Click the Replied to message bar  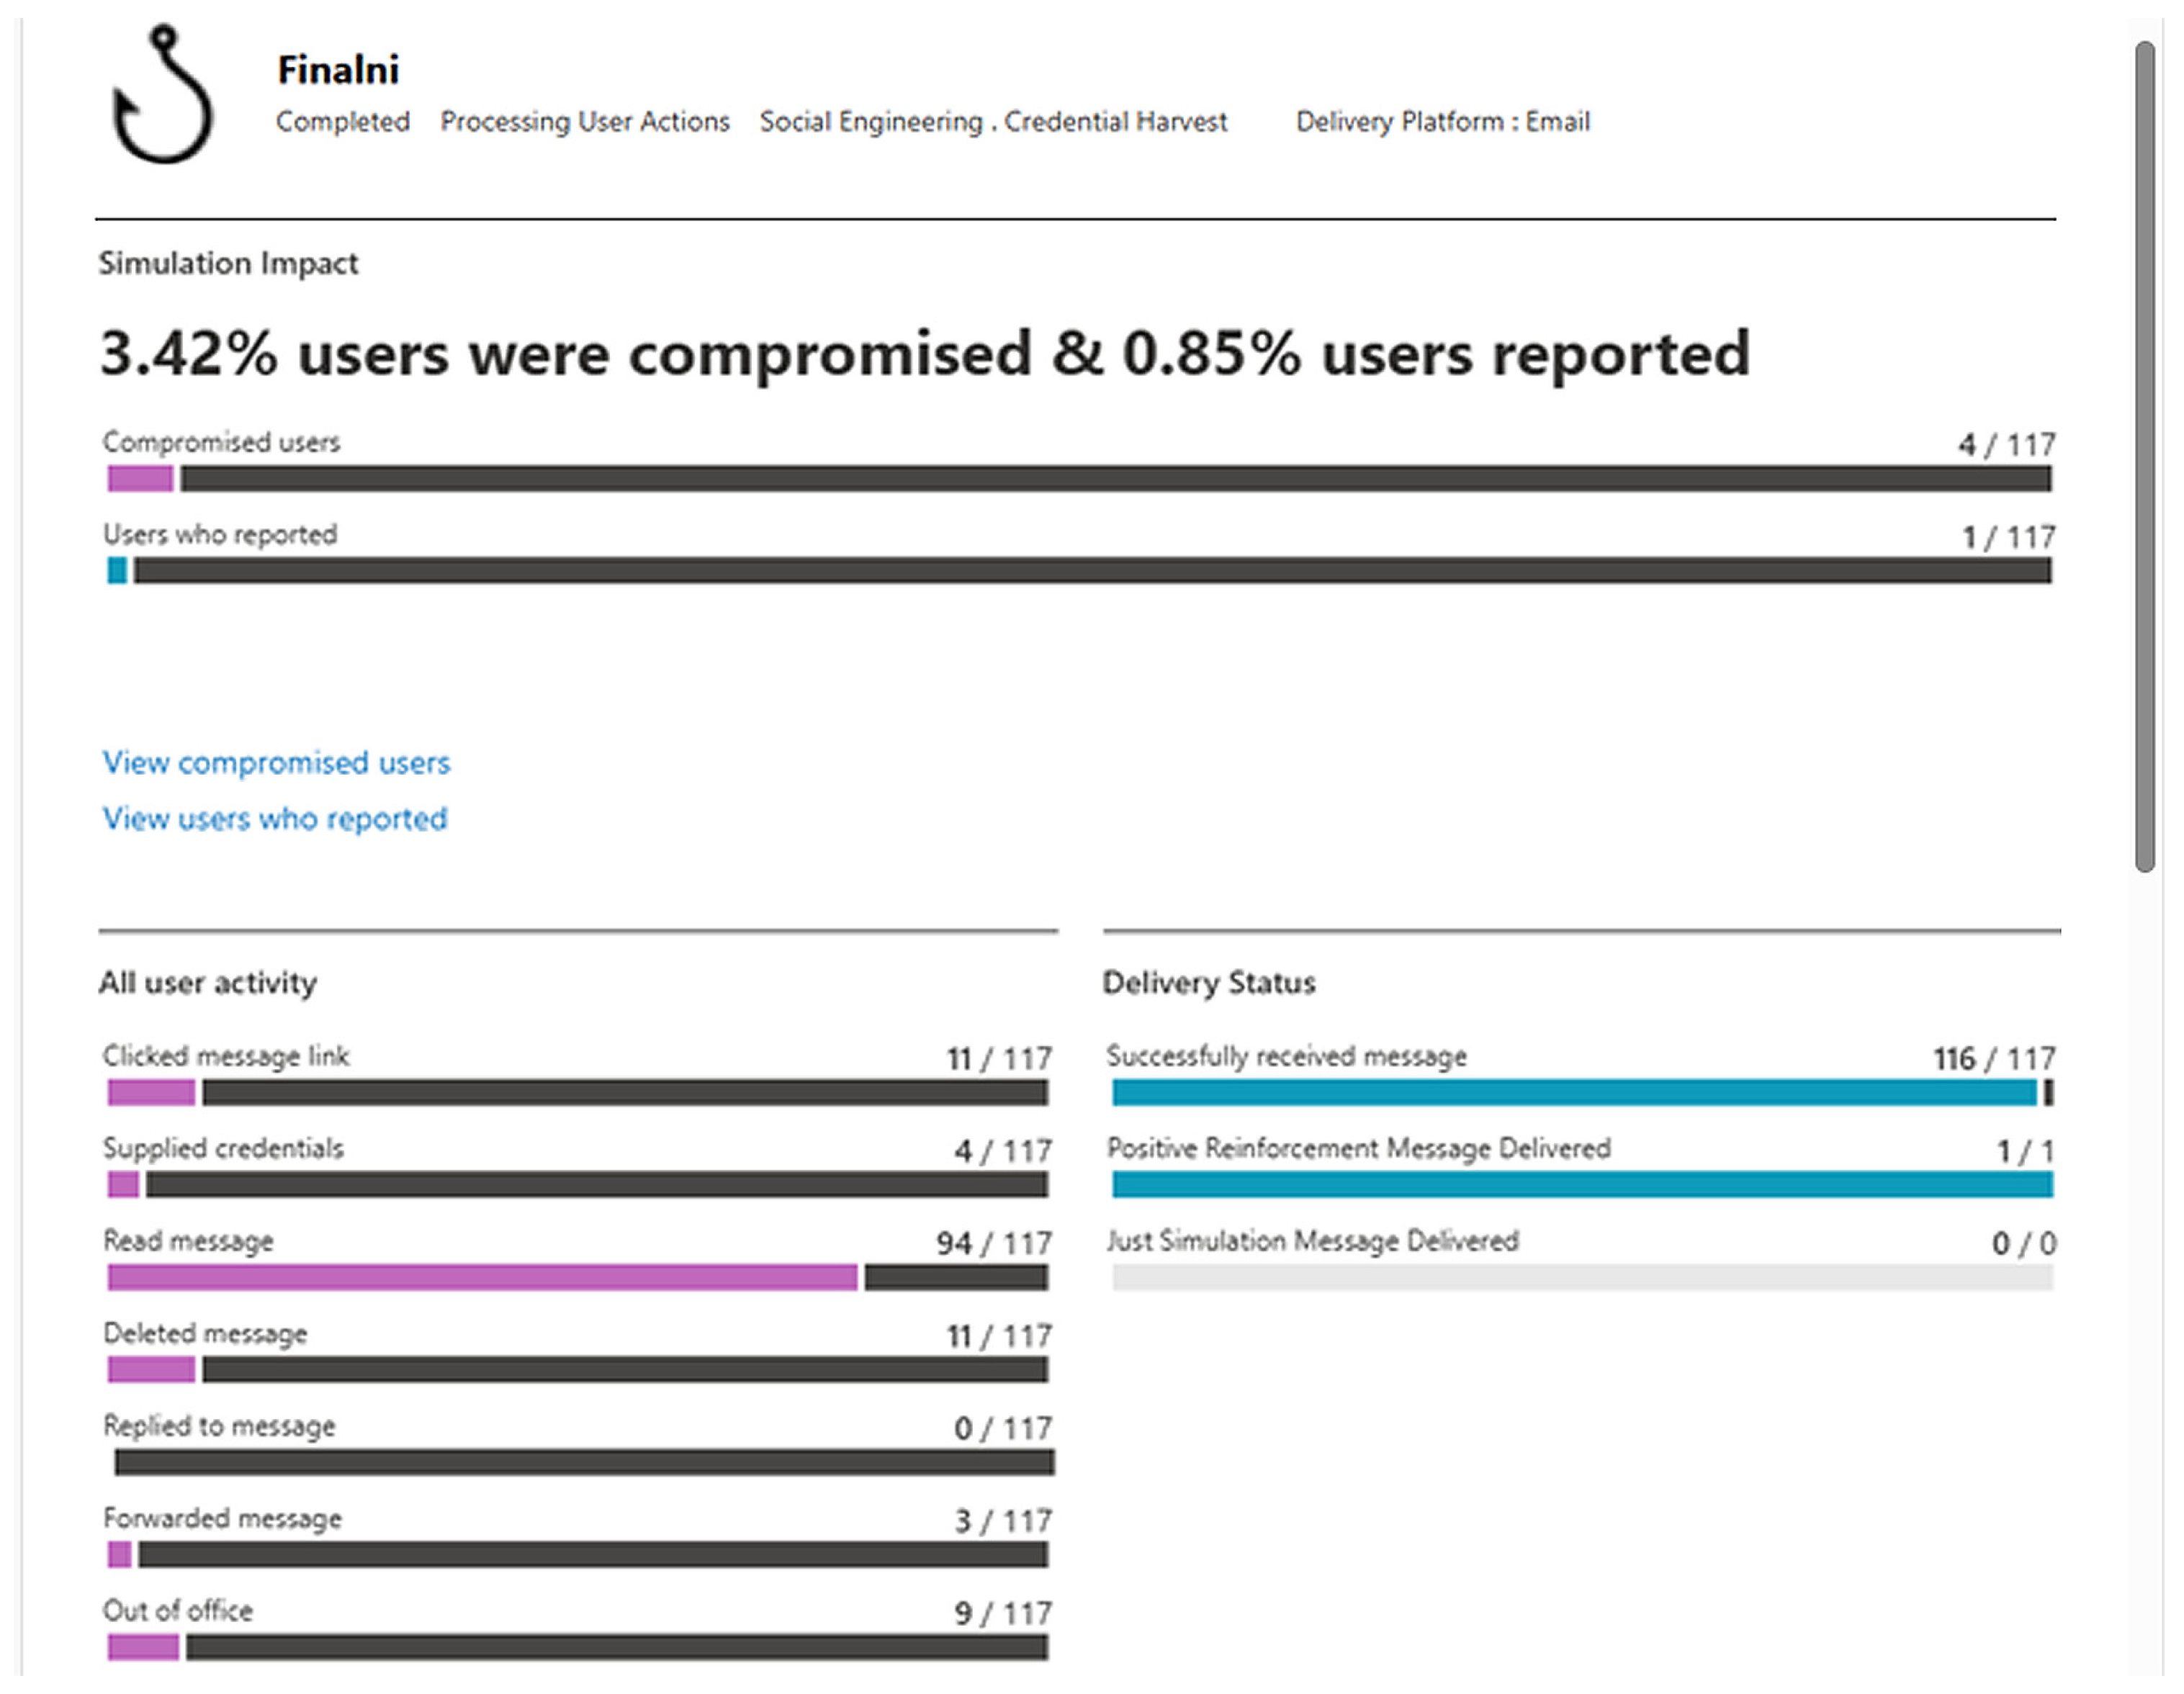click(x=583, y=1463)
